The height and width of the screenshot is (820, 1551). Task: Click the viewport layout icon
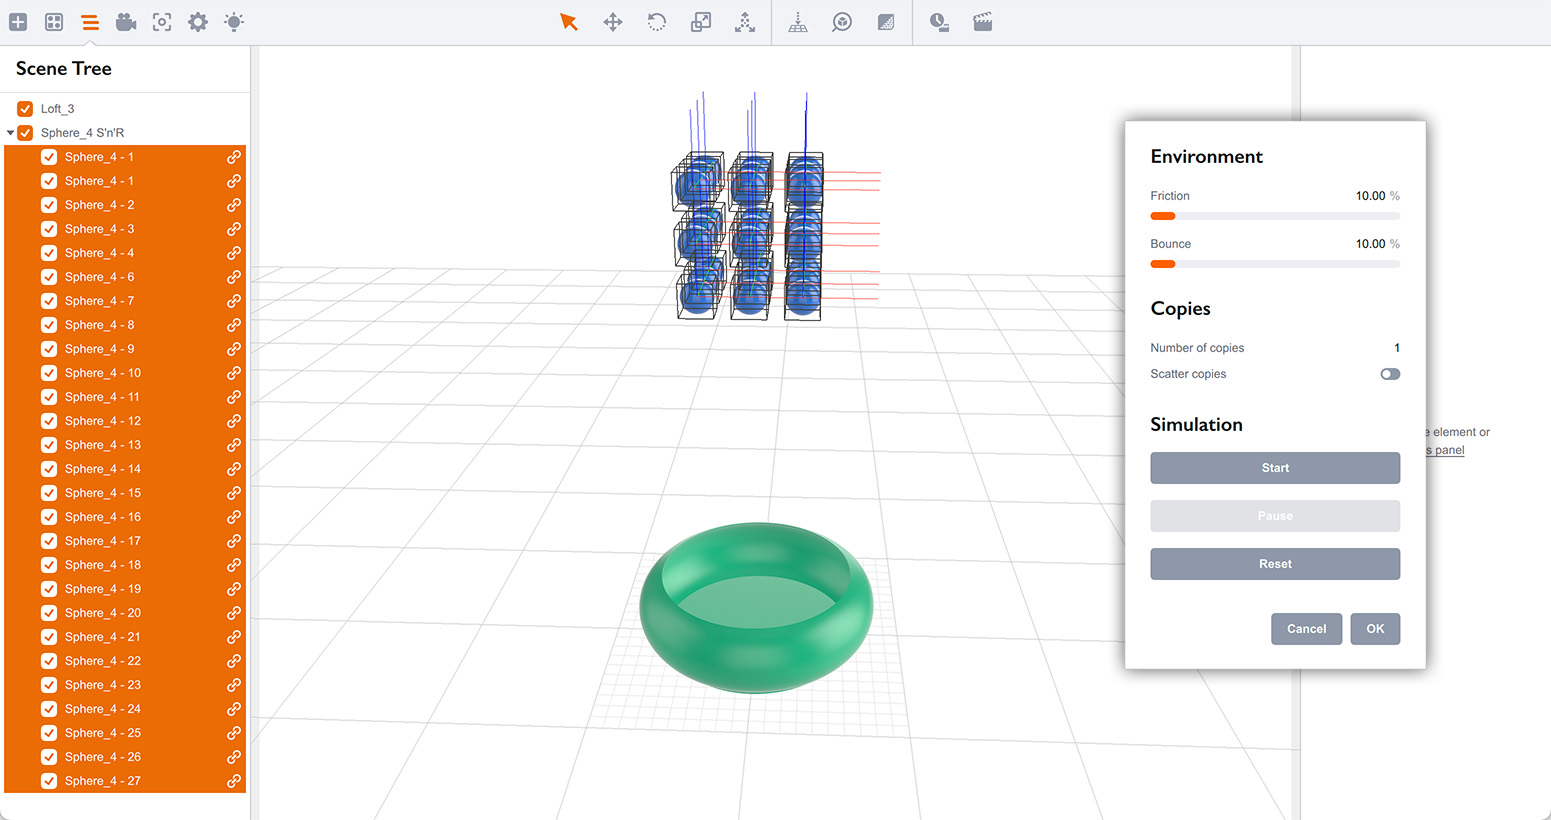pyautogui.click(x=53, y=21)
